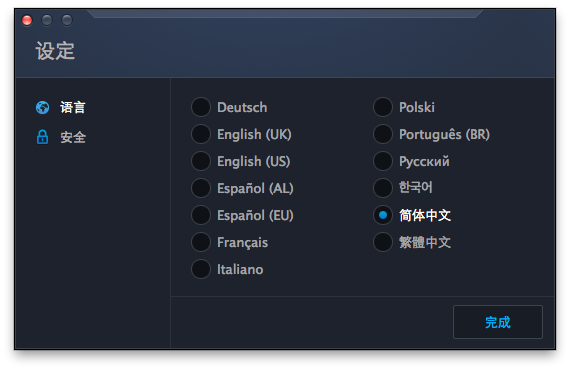Close the 设定 window with red button

point(27,20)
